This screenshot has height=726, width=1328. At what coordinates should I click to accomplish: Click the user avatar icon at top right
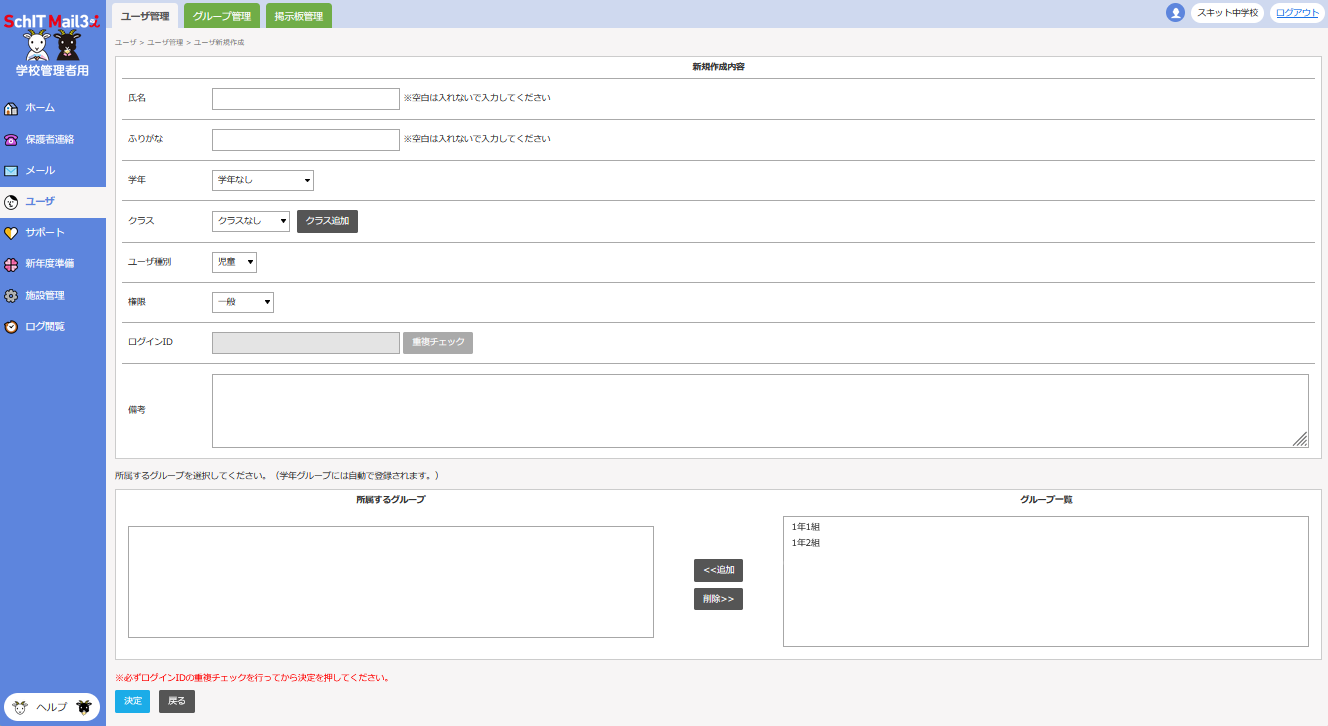1175,13
